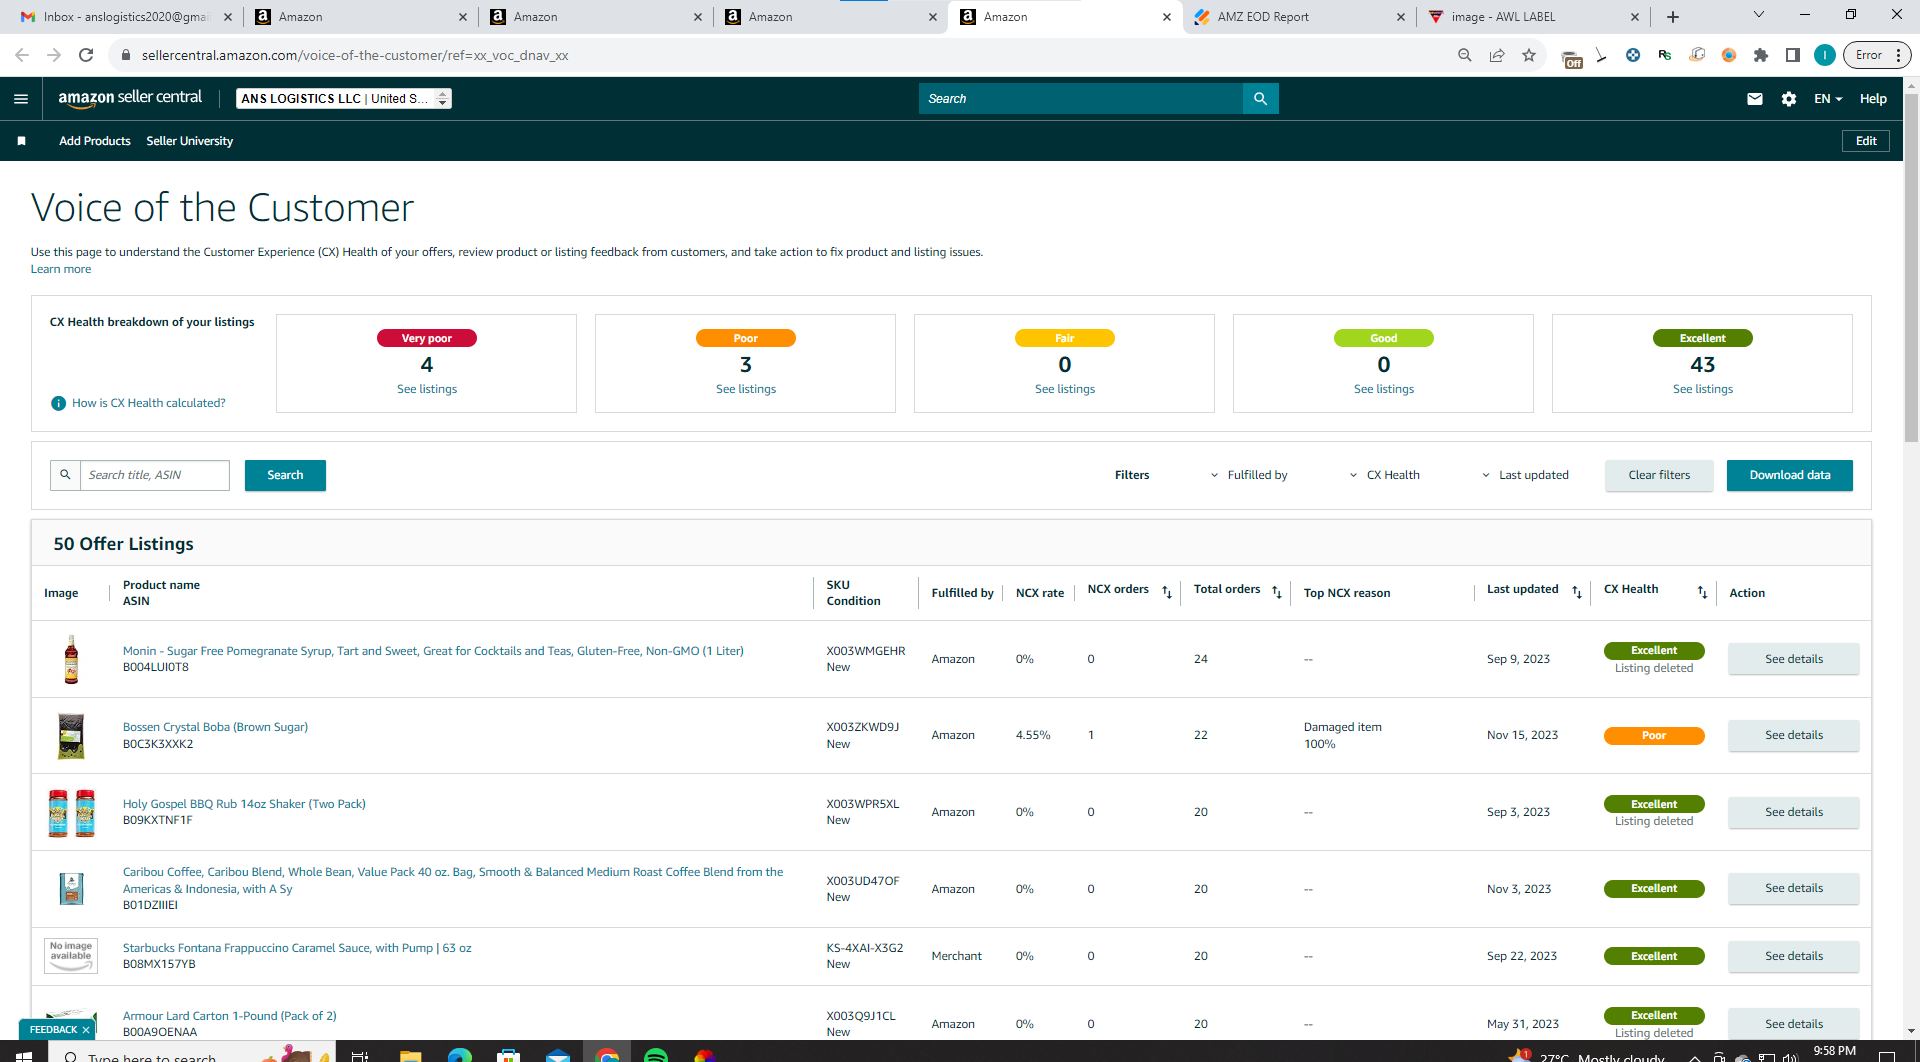The height and width of the screenshot is (1062, 1920).
Task: See listings under Fair
Action: (x=1065, y=389)
